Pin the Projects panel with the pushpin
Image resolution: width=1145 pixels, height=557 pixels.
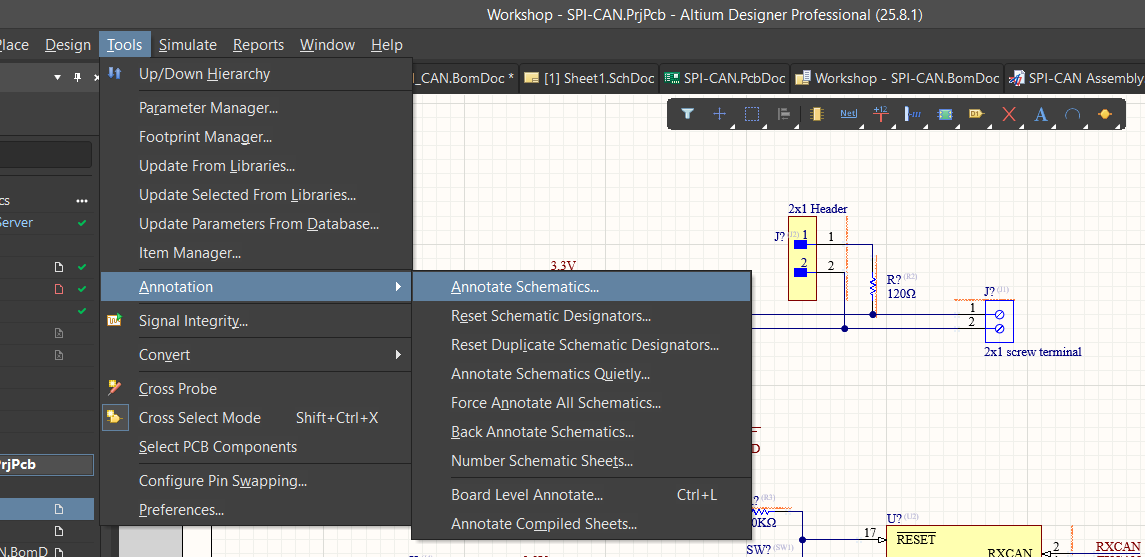coord(77,77)
